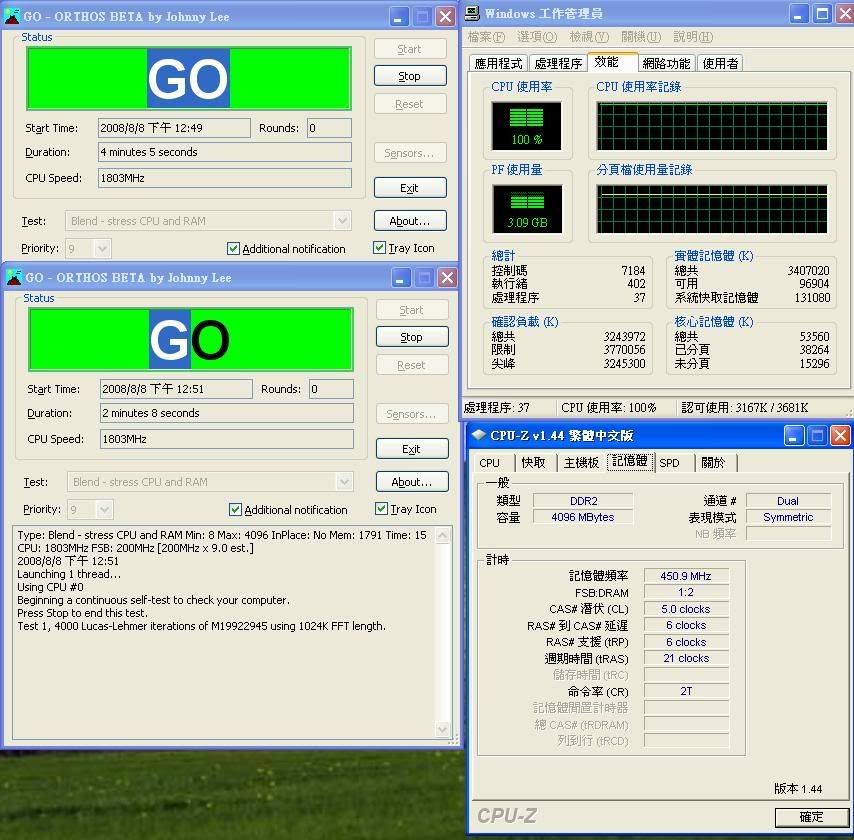Stop the test in top ORTHOS window

click(x=410, y=76)
